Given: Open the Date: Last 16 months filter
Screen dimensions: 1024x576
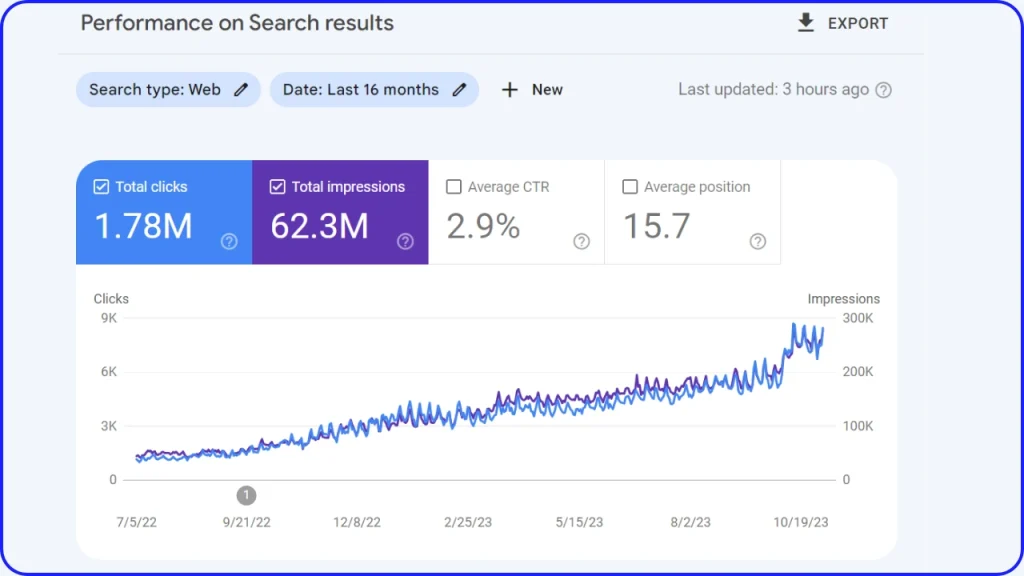Looking at the screenshot, I should tap(360, 90).
